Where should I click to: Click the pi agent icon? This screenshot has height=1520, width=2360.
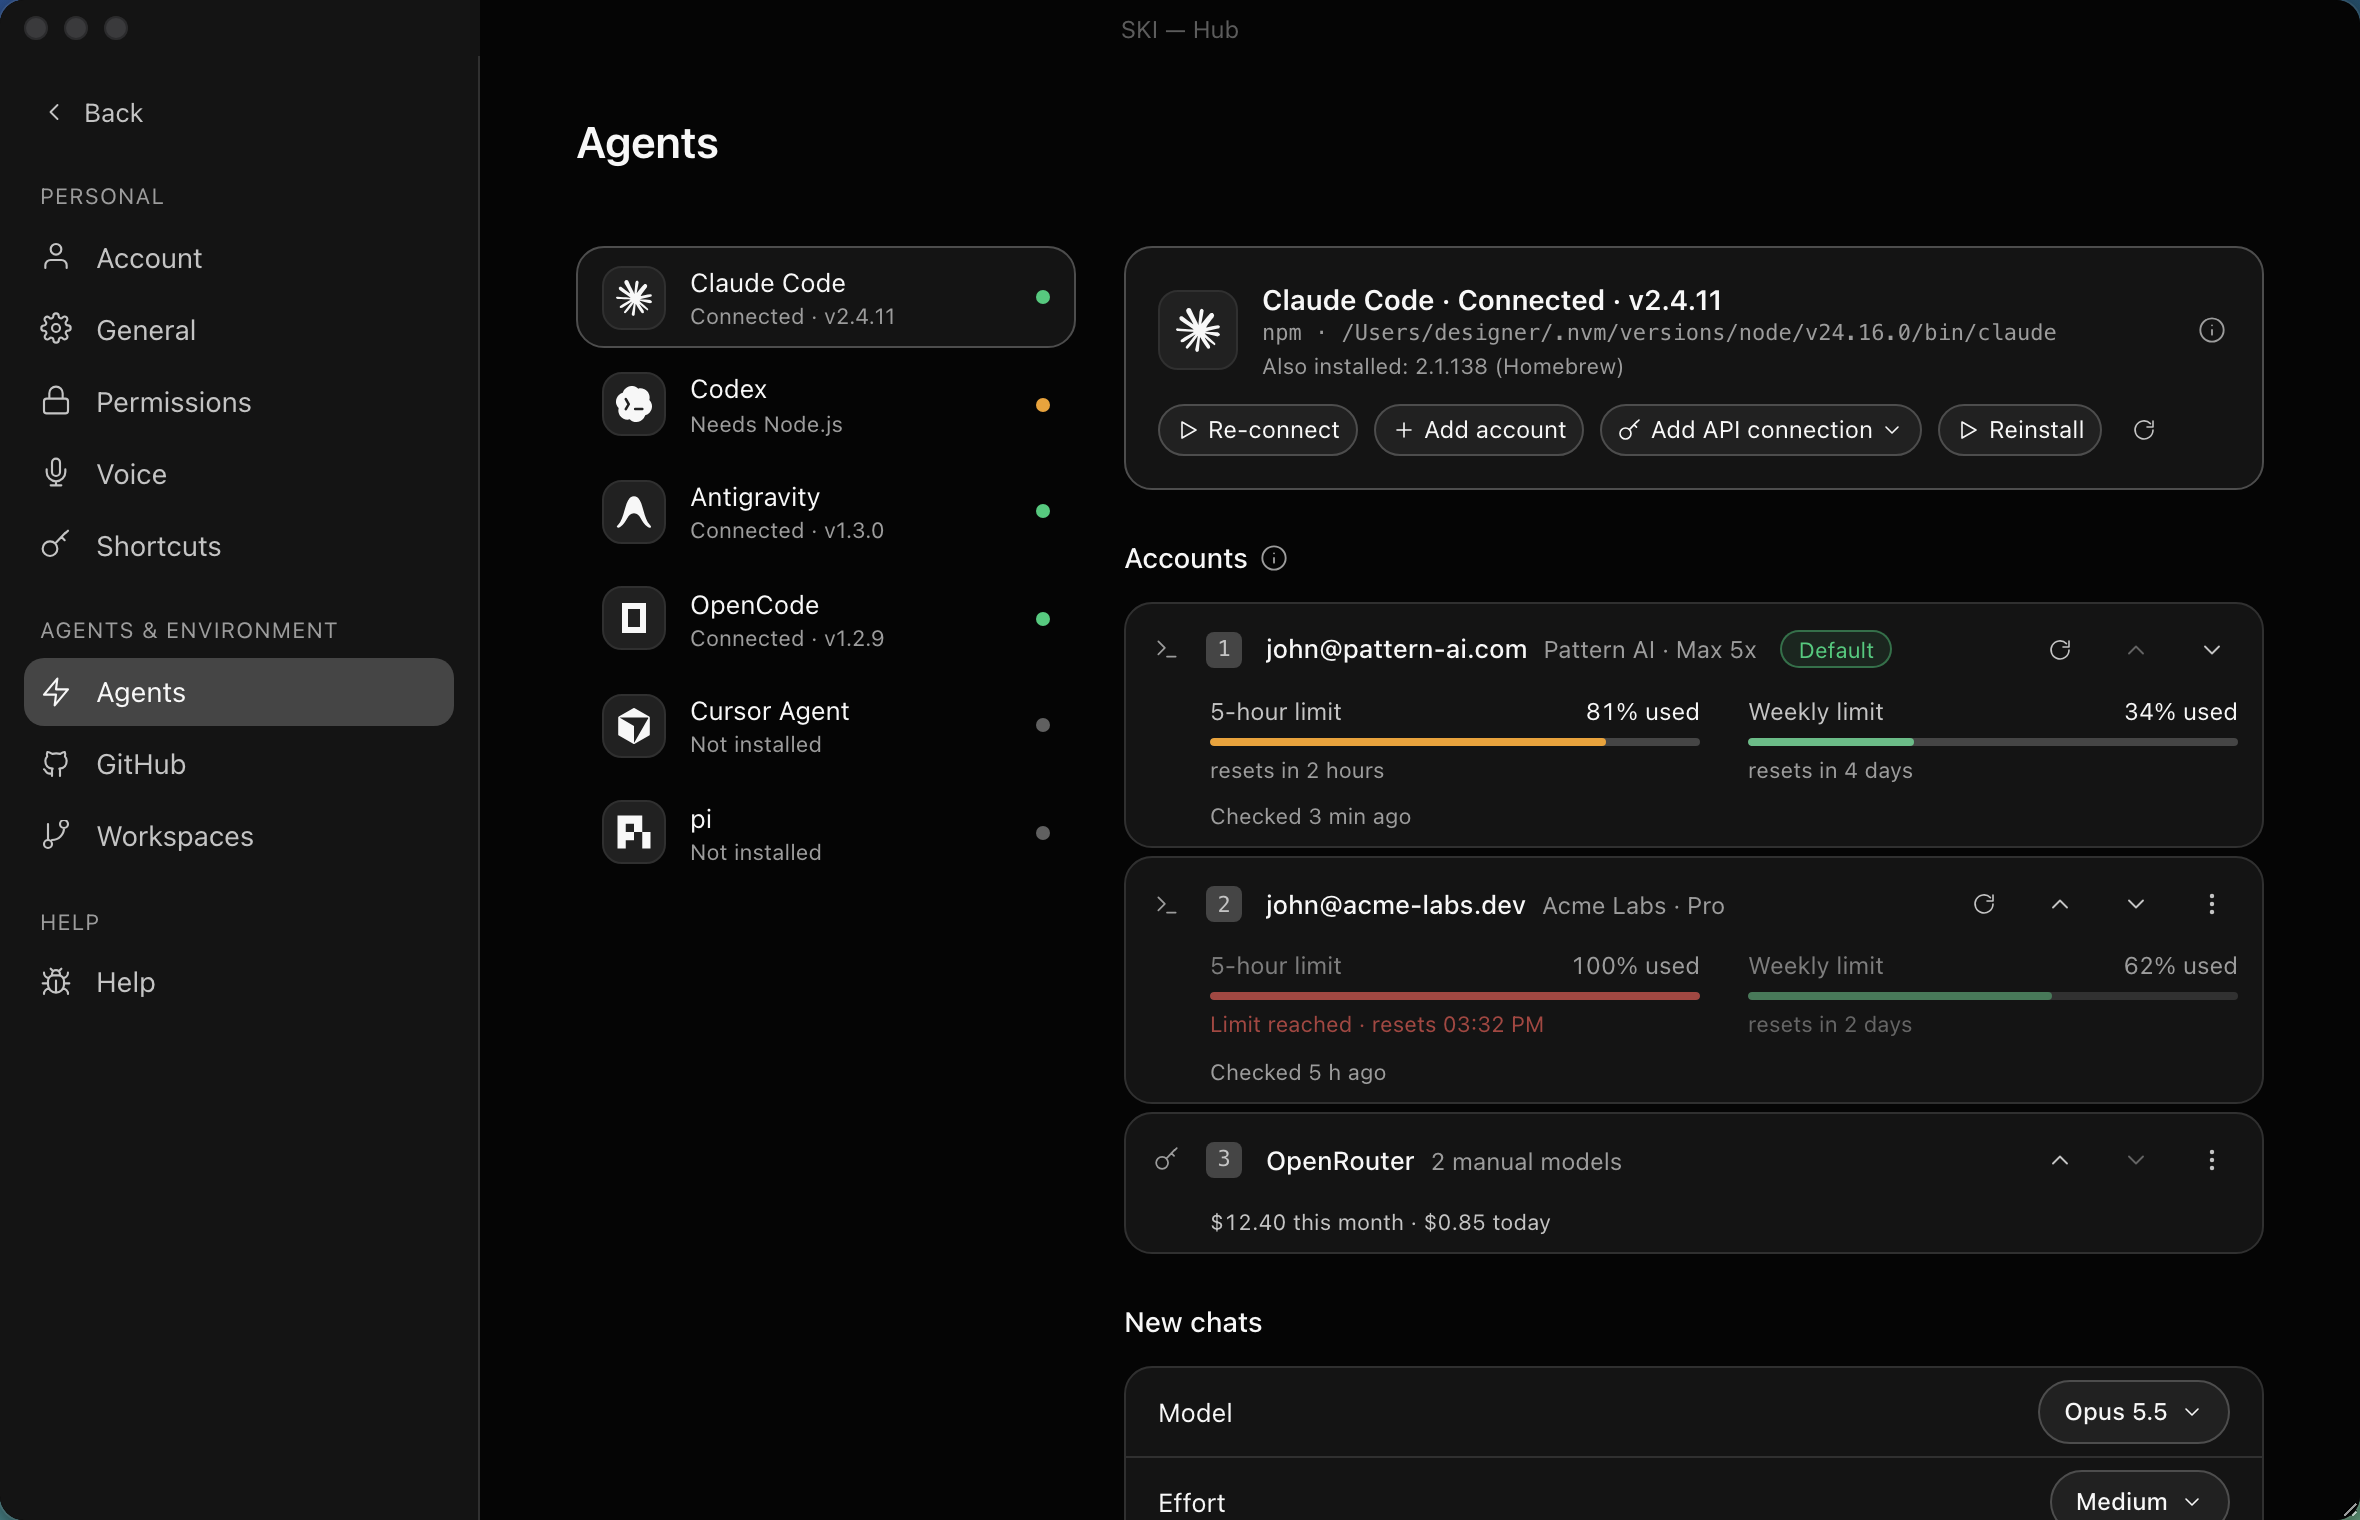click(x=634, y=833)
